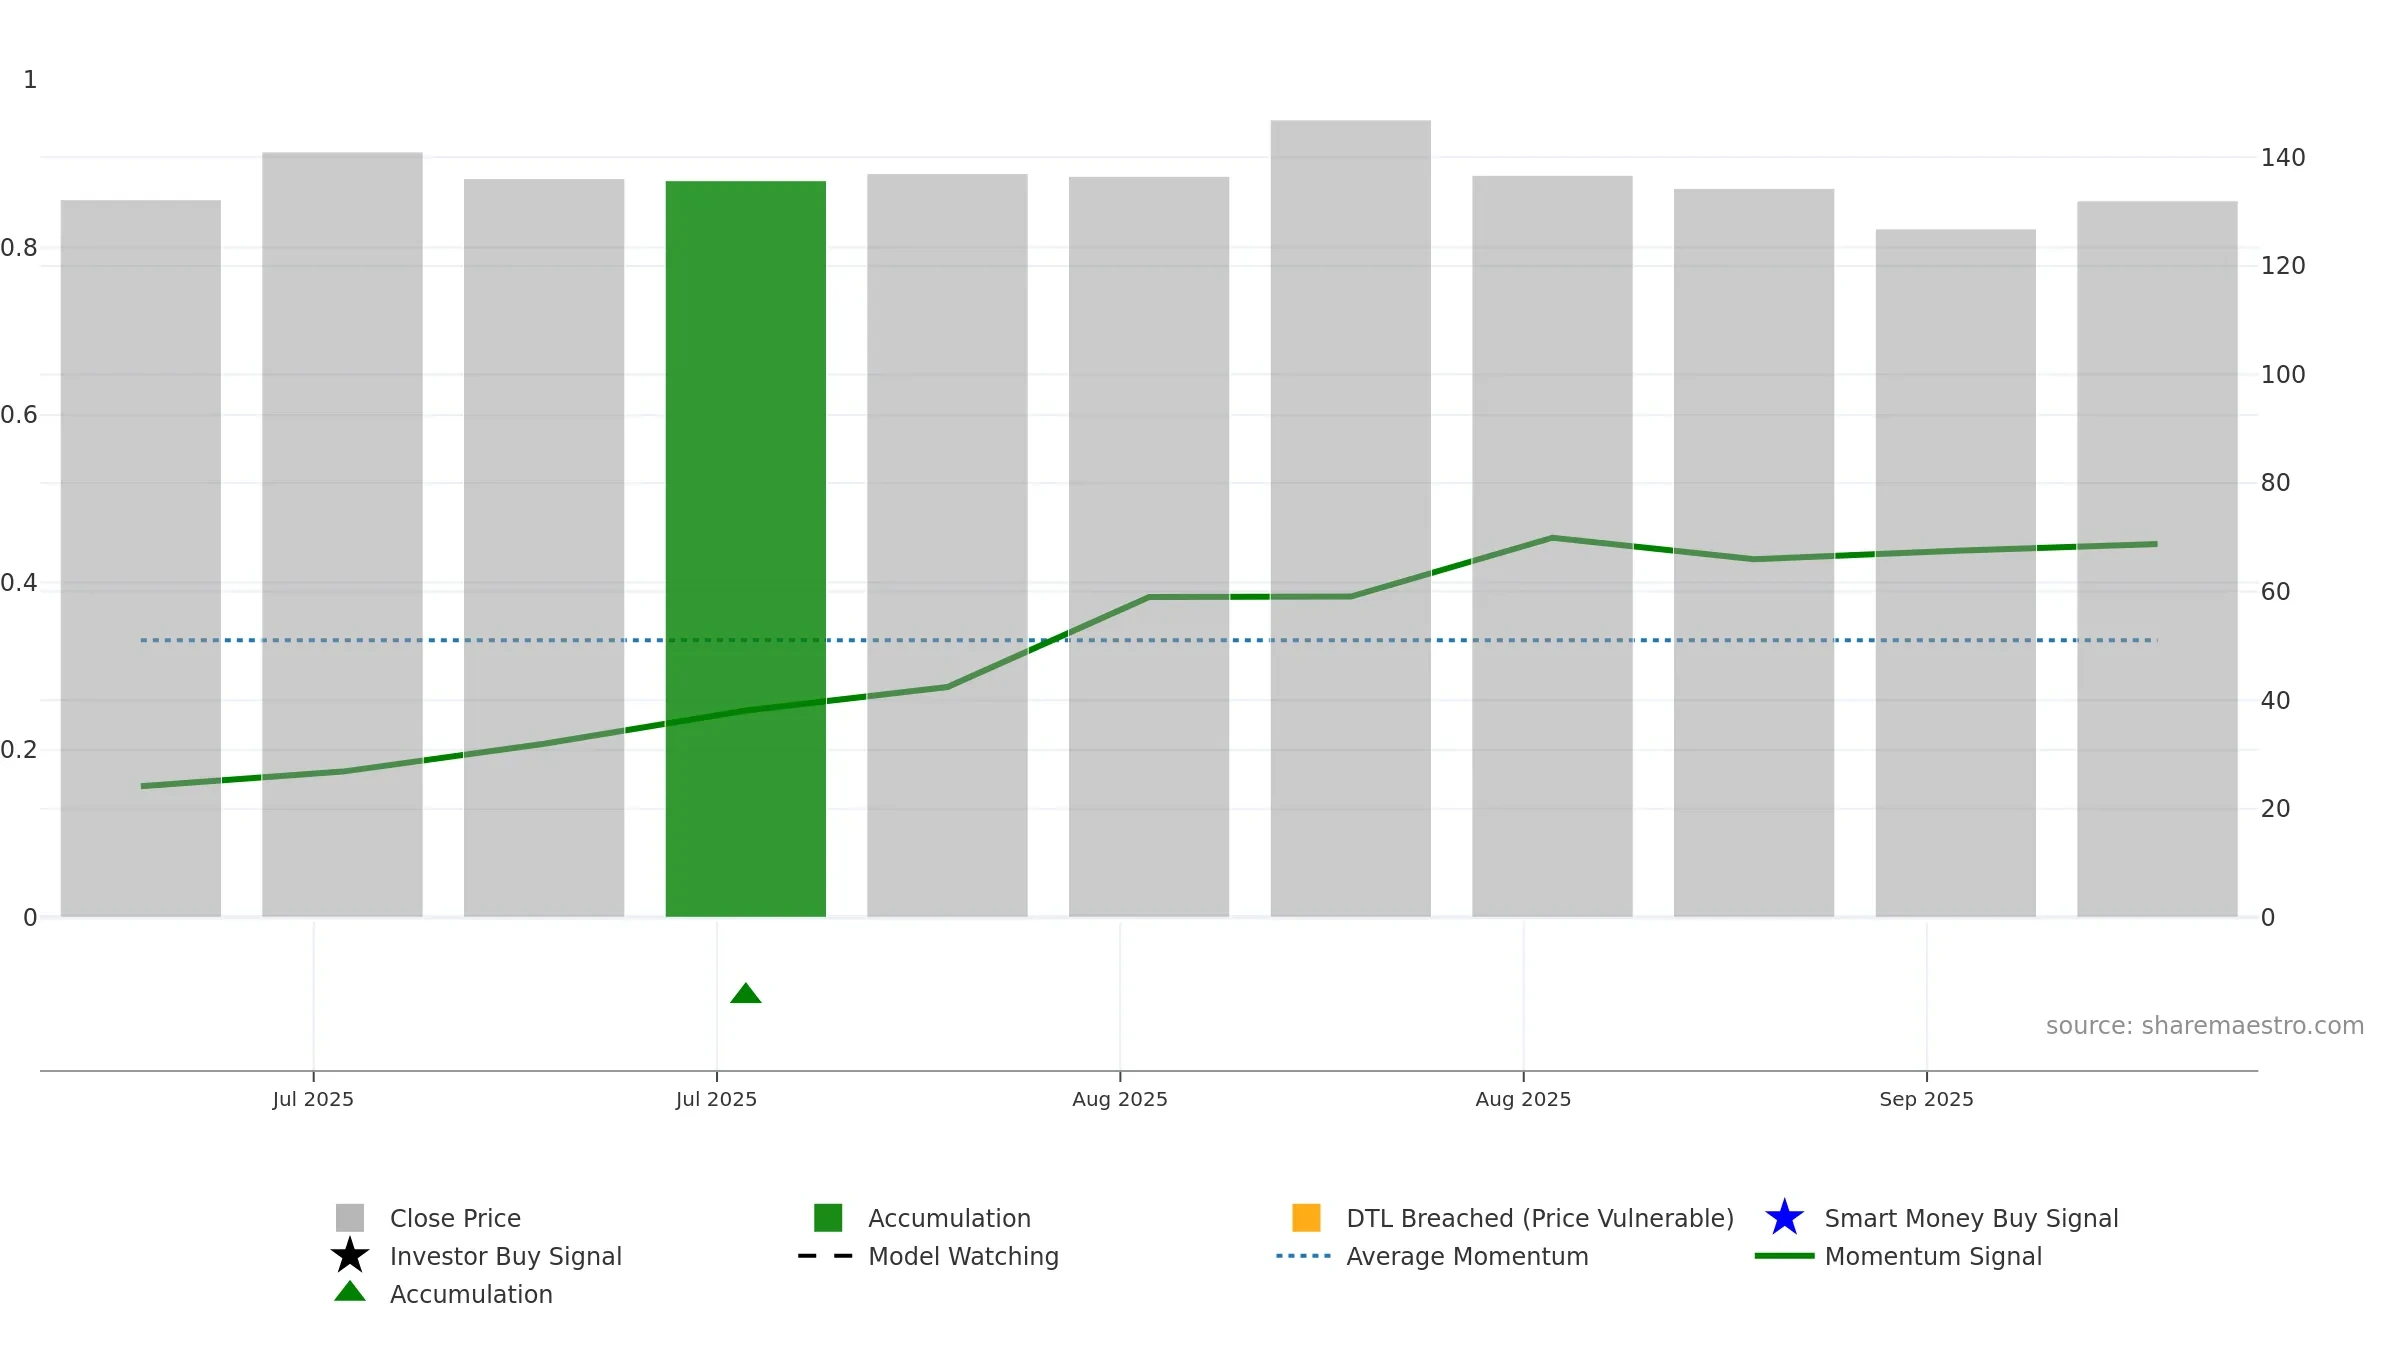Toggle the Momentum Signal legend label
2400x1350 pixels.
1933,1256
